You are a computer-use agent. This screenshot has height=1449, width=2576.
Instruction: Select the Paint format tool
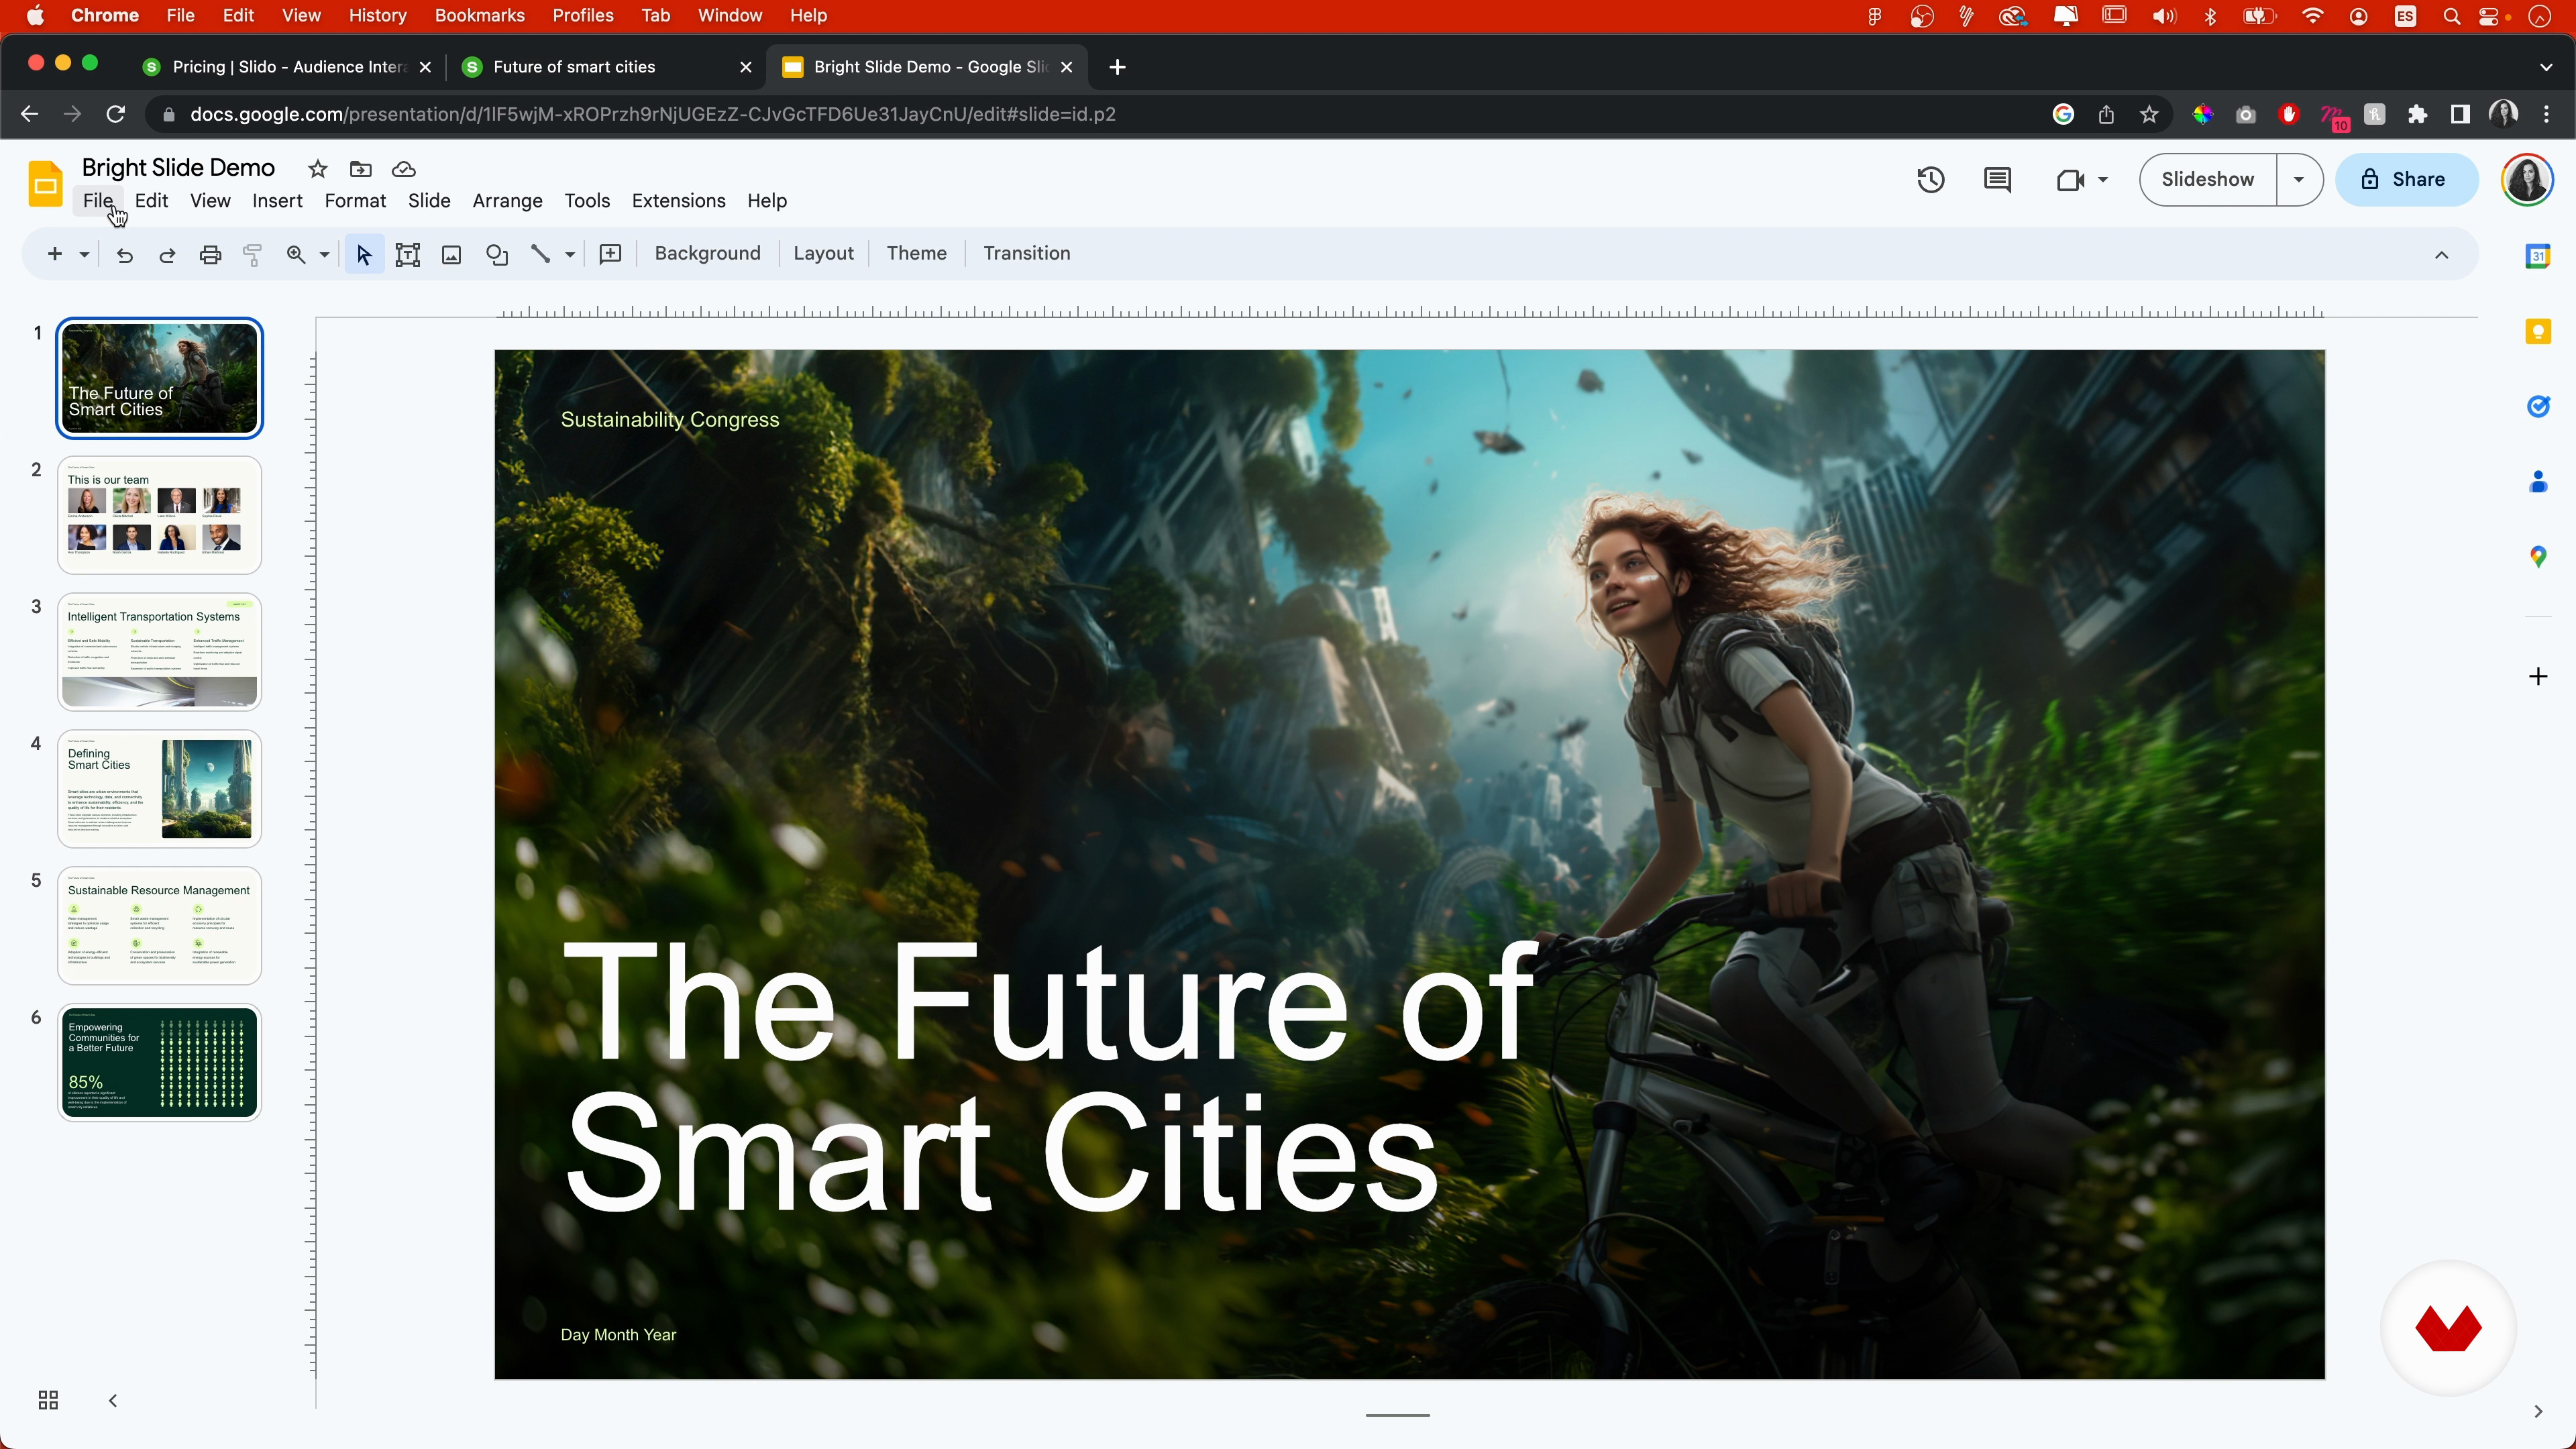253,254
